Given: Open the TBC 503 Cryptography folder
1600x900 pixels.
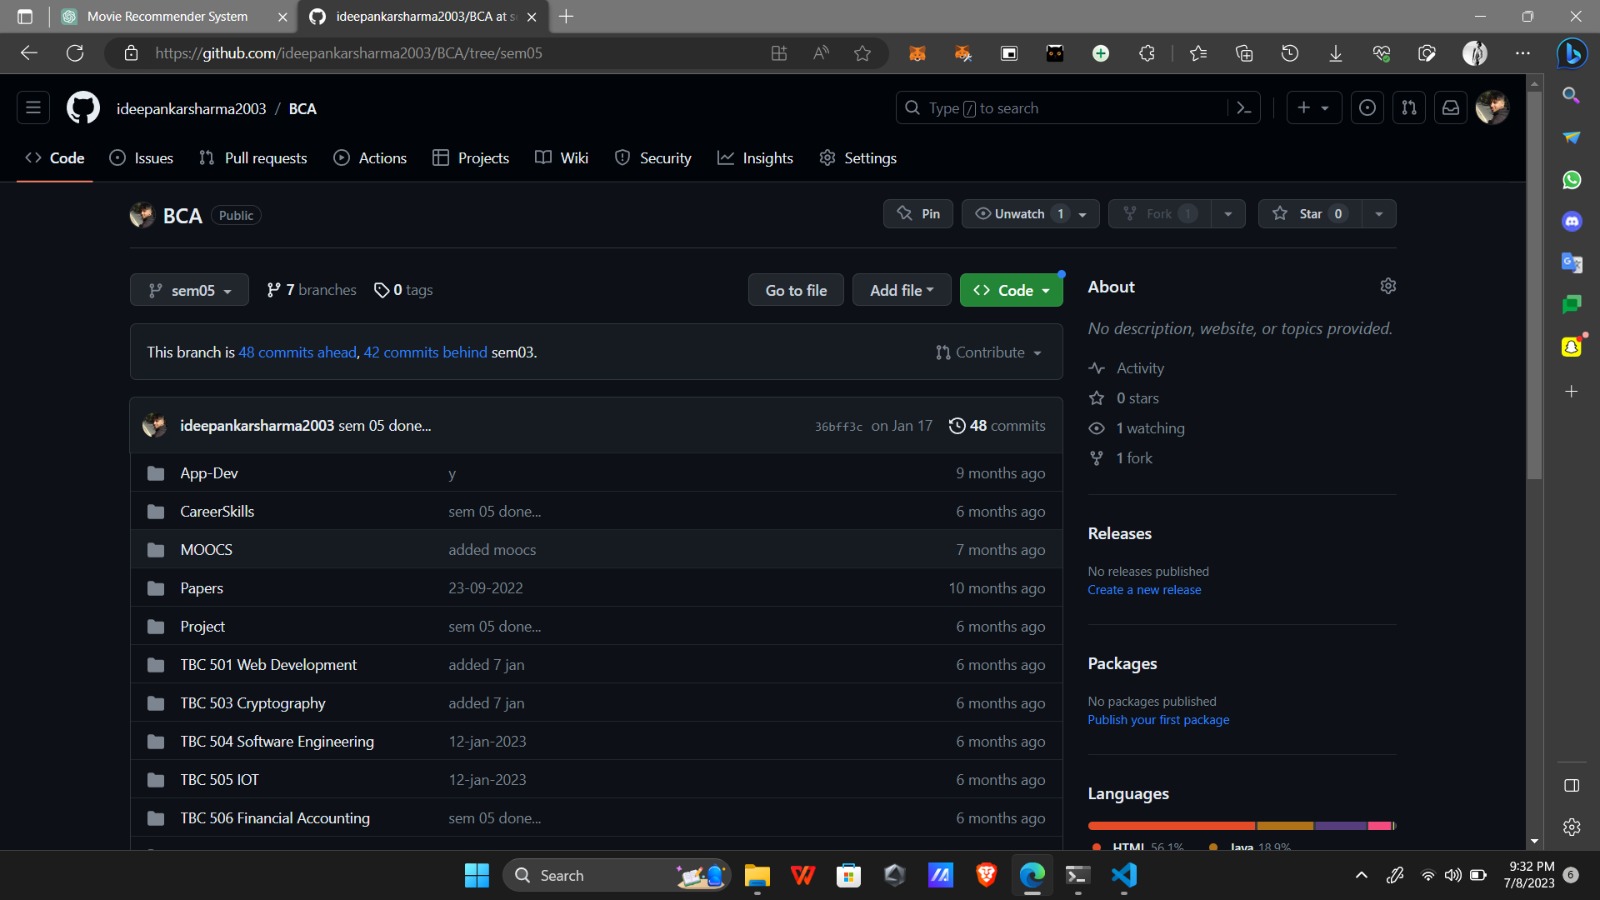Looking at the screenshot, I should (252, 703).
